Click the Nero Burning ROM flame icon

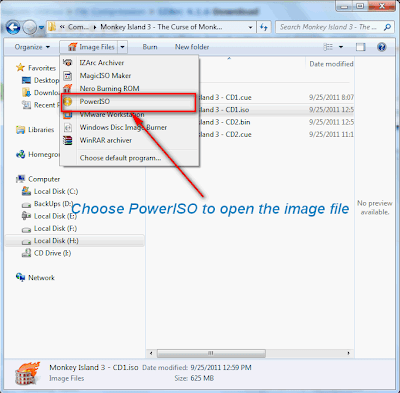tap(68, 88)
